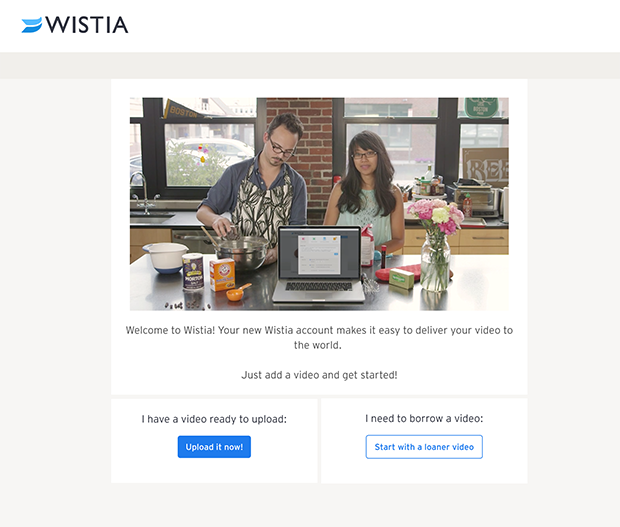The image size is (620, 527).
Task: Click 'I need to borrow a video:' text
Action: 424,418
